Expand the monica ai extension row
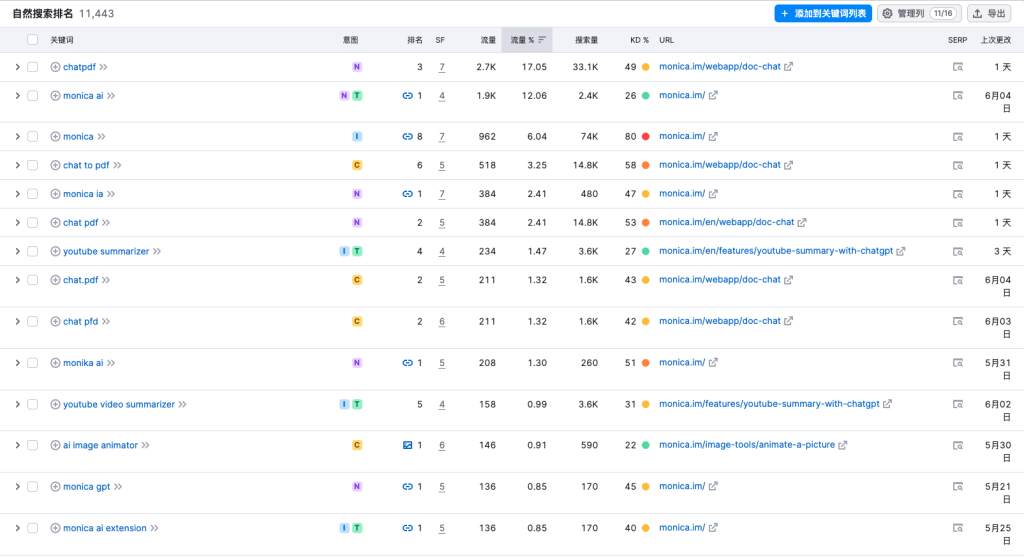 18,528
